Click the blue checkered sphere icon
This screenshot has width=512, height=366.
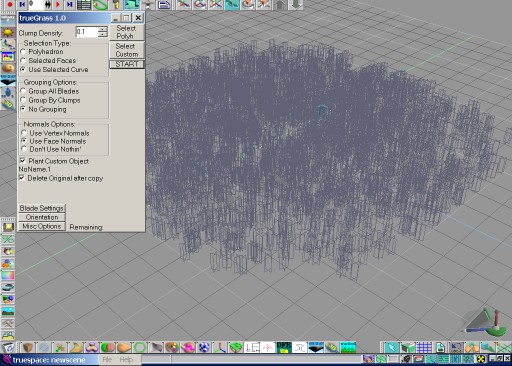[x=204, y=347]
